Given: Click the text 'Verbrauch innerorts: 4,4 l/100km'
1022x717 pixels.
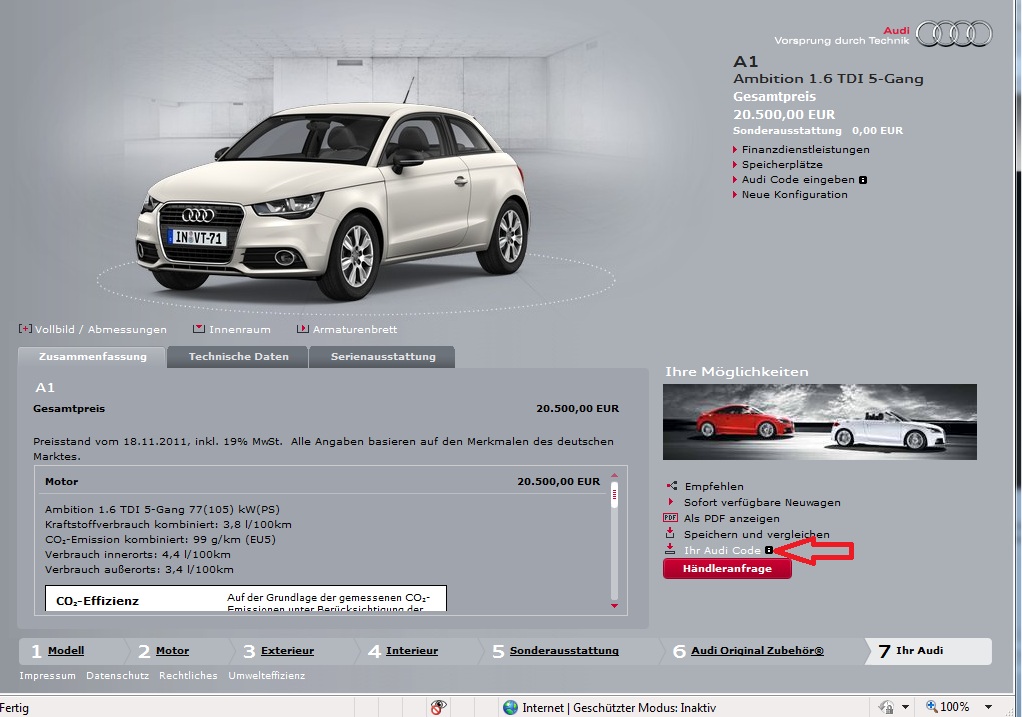Looking at the screenshot, I should pyautogui.click(x=138, y=554).
